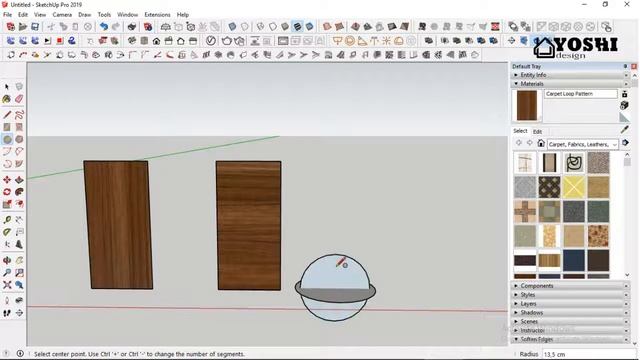
Task: Pick the Paint Bucket tool
Action: [7, 99]
